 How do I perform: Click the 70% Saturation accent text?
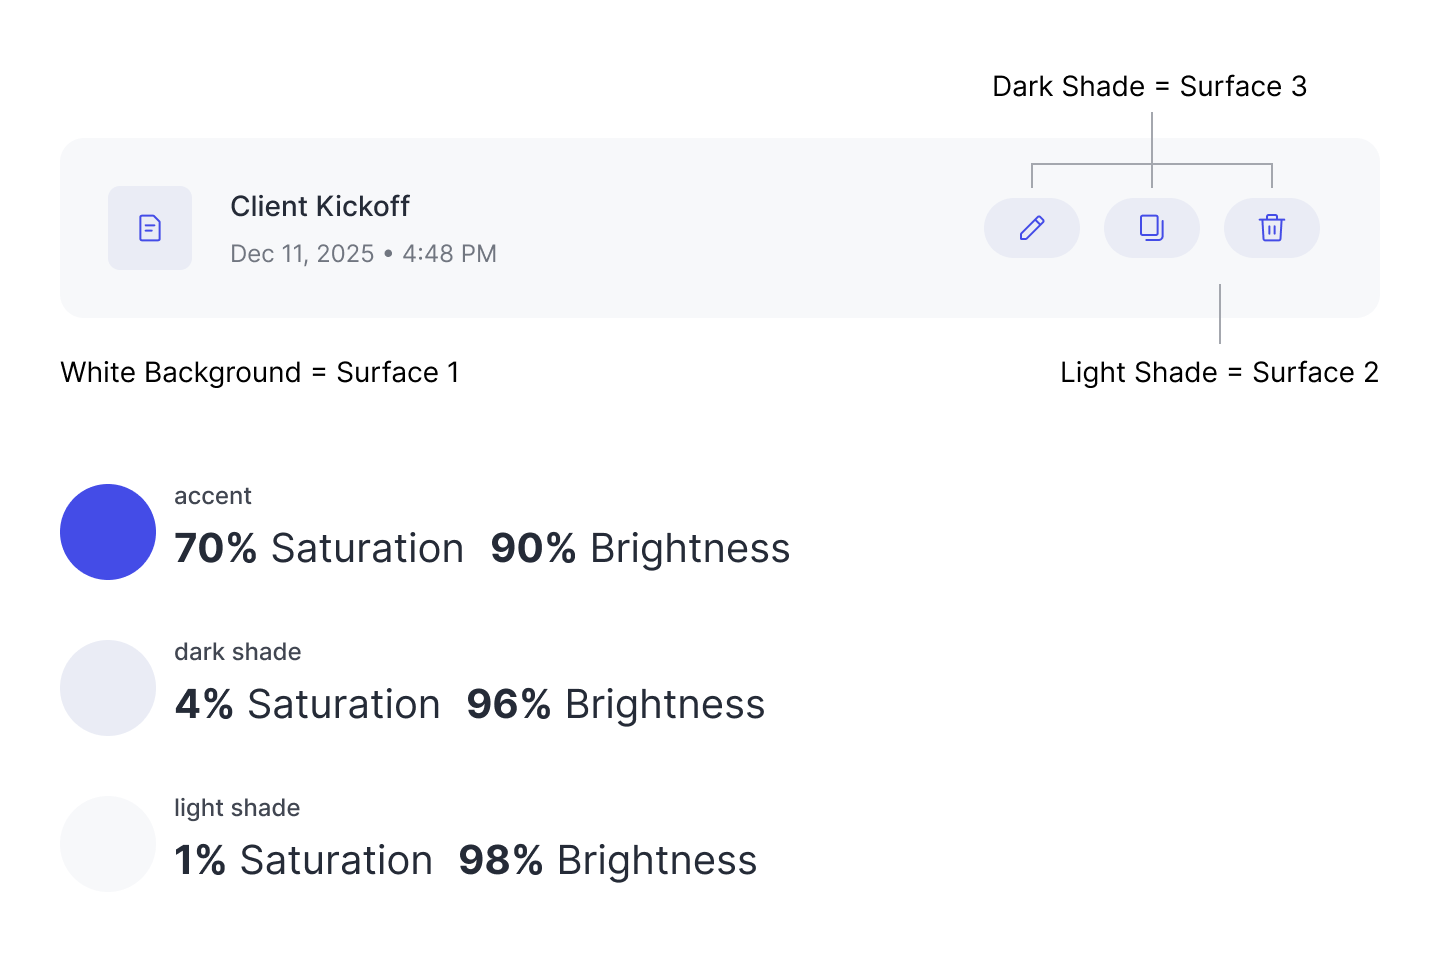click(x=319, y=549)
